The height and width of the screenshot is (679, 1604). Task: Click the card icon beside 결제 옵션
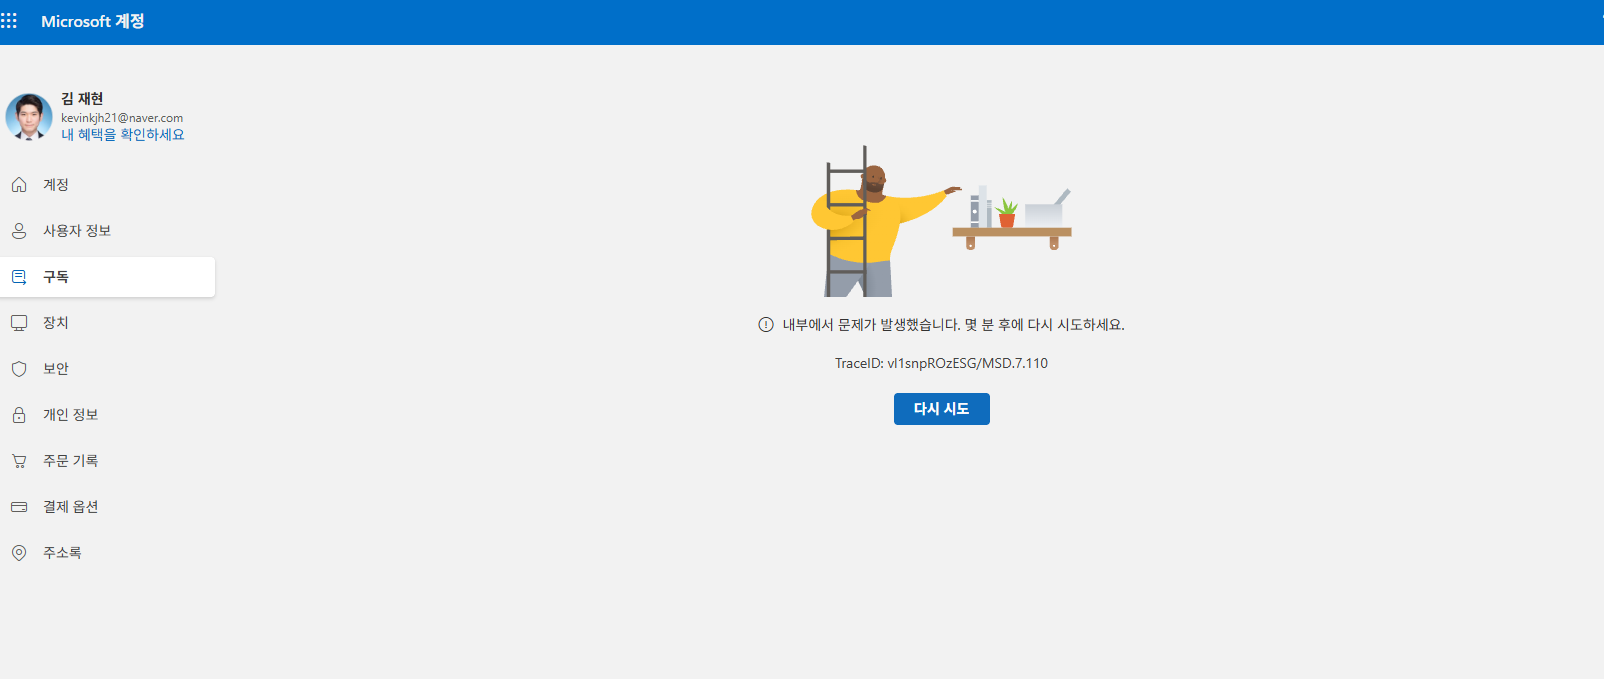[x=19, y=507]
